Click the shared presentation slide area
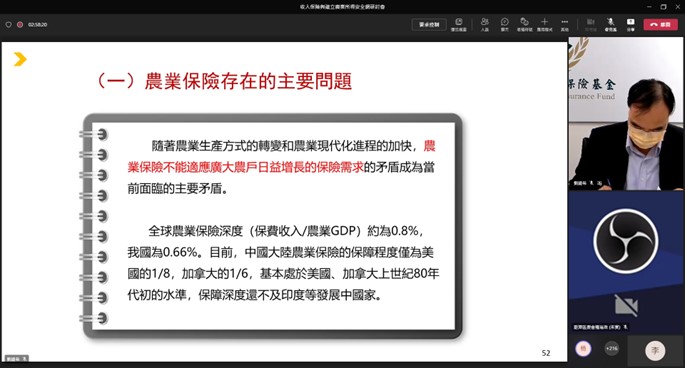This screenshot has width=685, height=368. point(284,201)
